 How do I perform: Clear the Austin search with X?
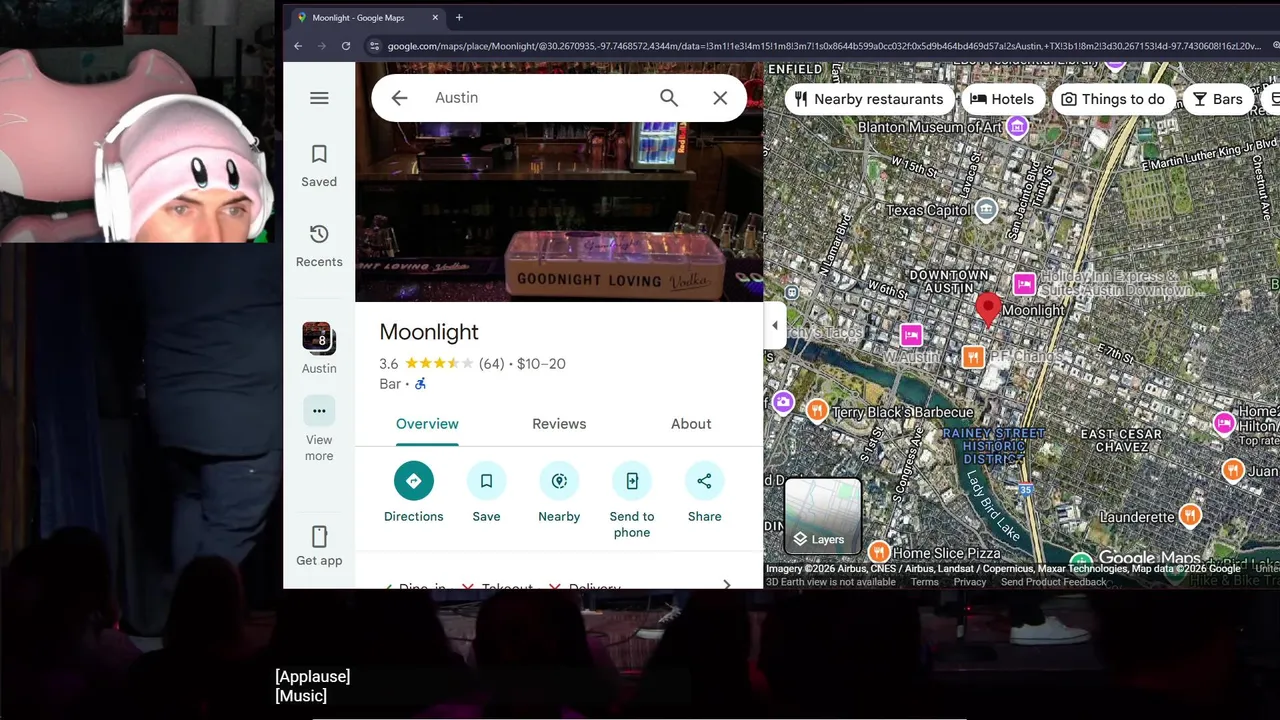(x=720, y=98)
